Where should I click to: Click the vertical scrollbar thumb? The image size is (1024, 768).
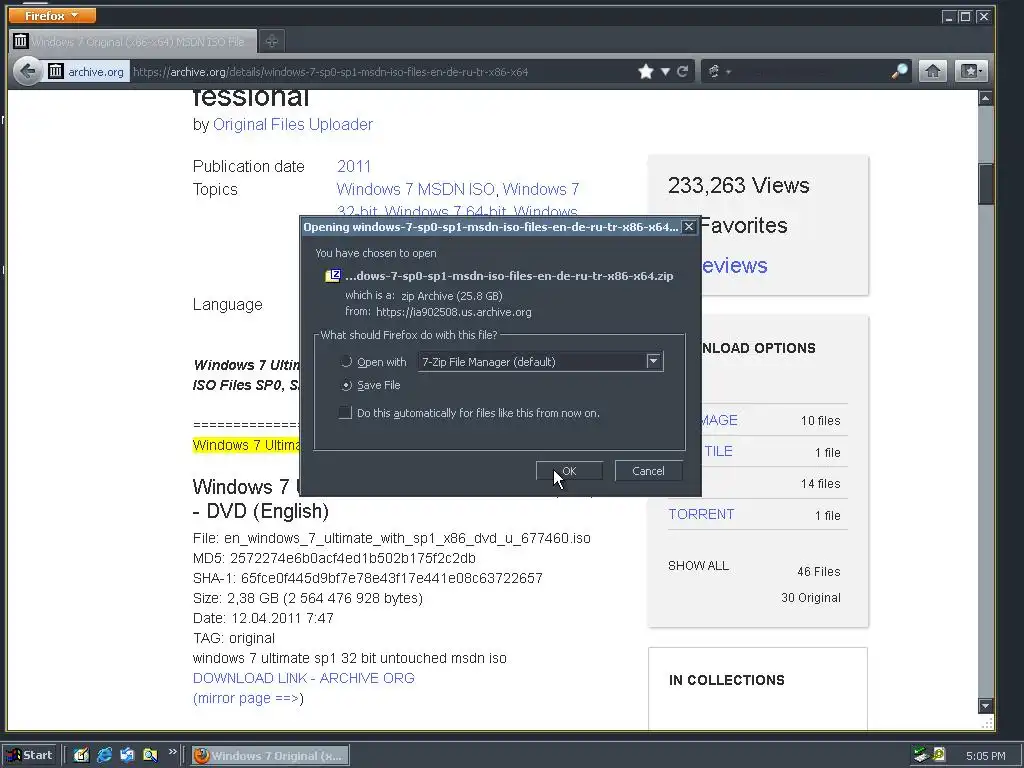pos(985,184)
